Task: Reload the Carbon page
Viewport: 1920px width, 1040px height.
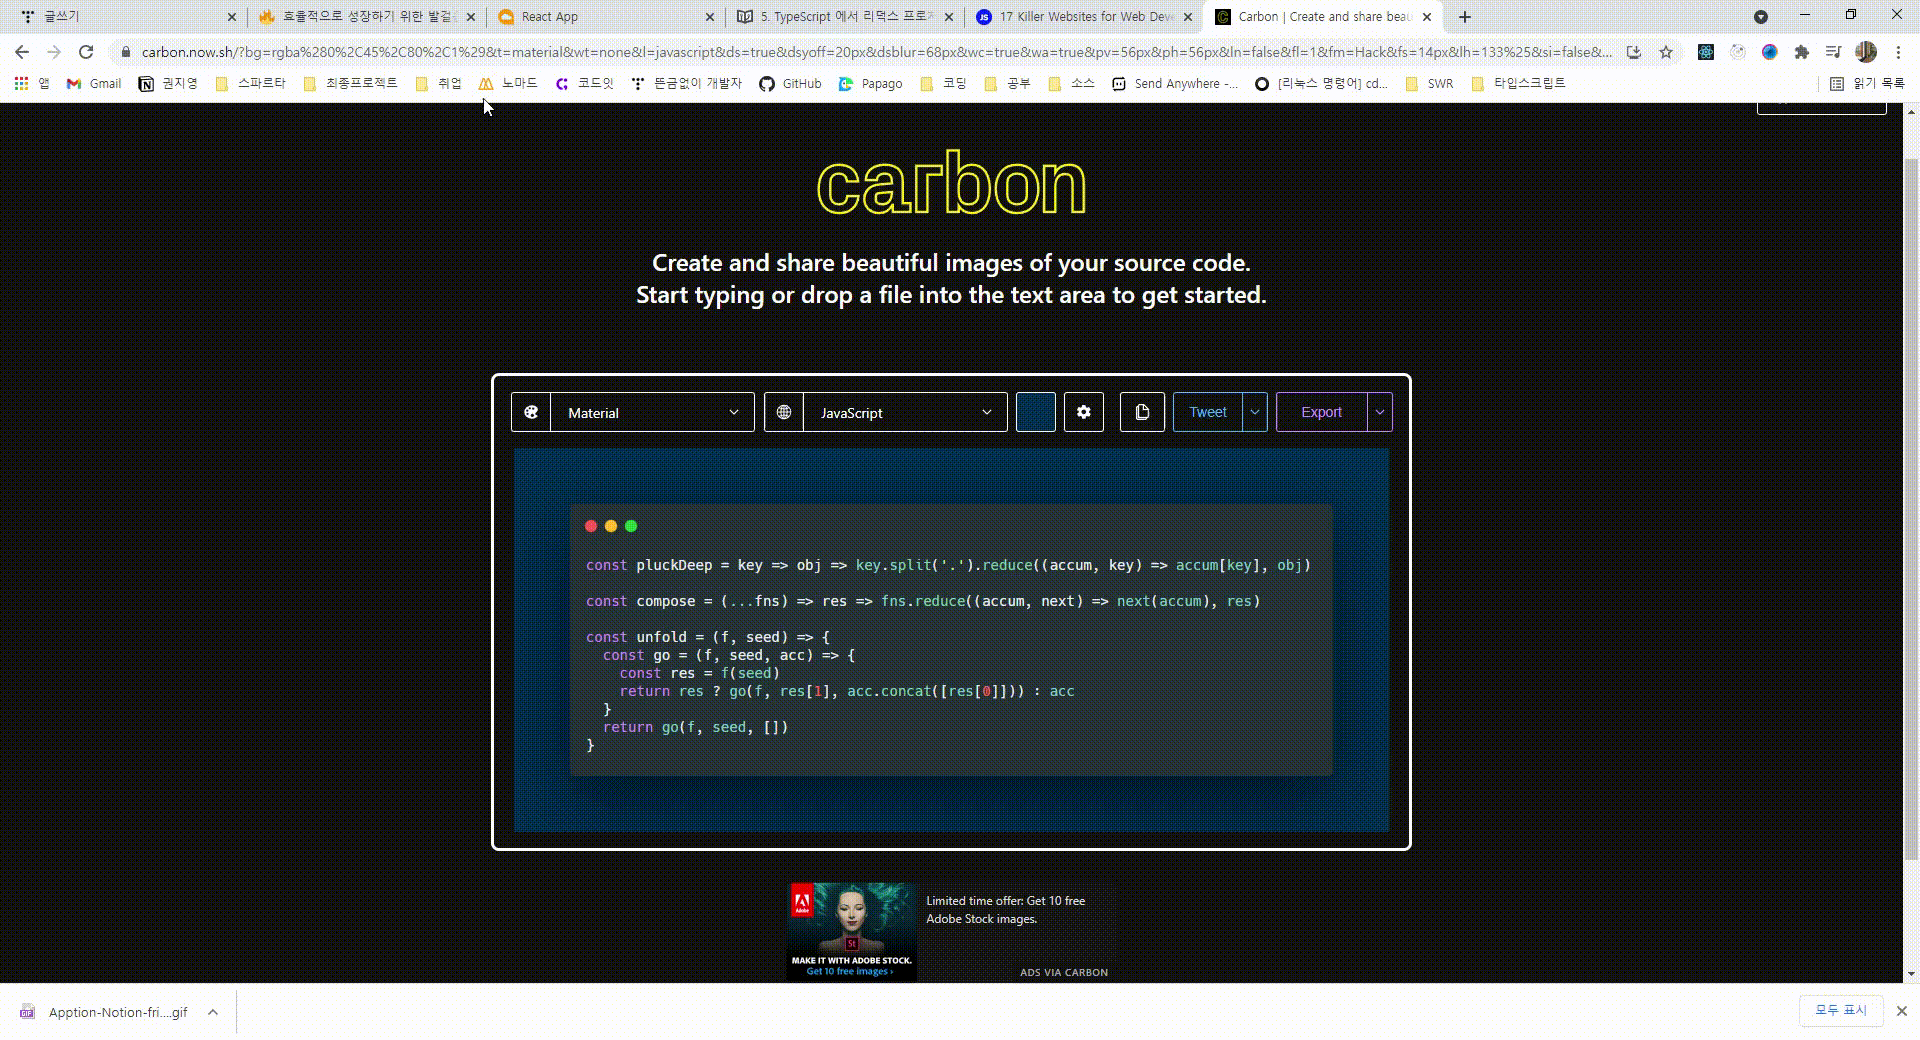Action: click(x=86, y=52)
